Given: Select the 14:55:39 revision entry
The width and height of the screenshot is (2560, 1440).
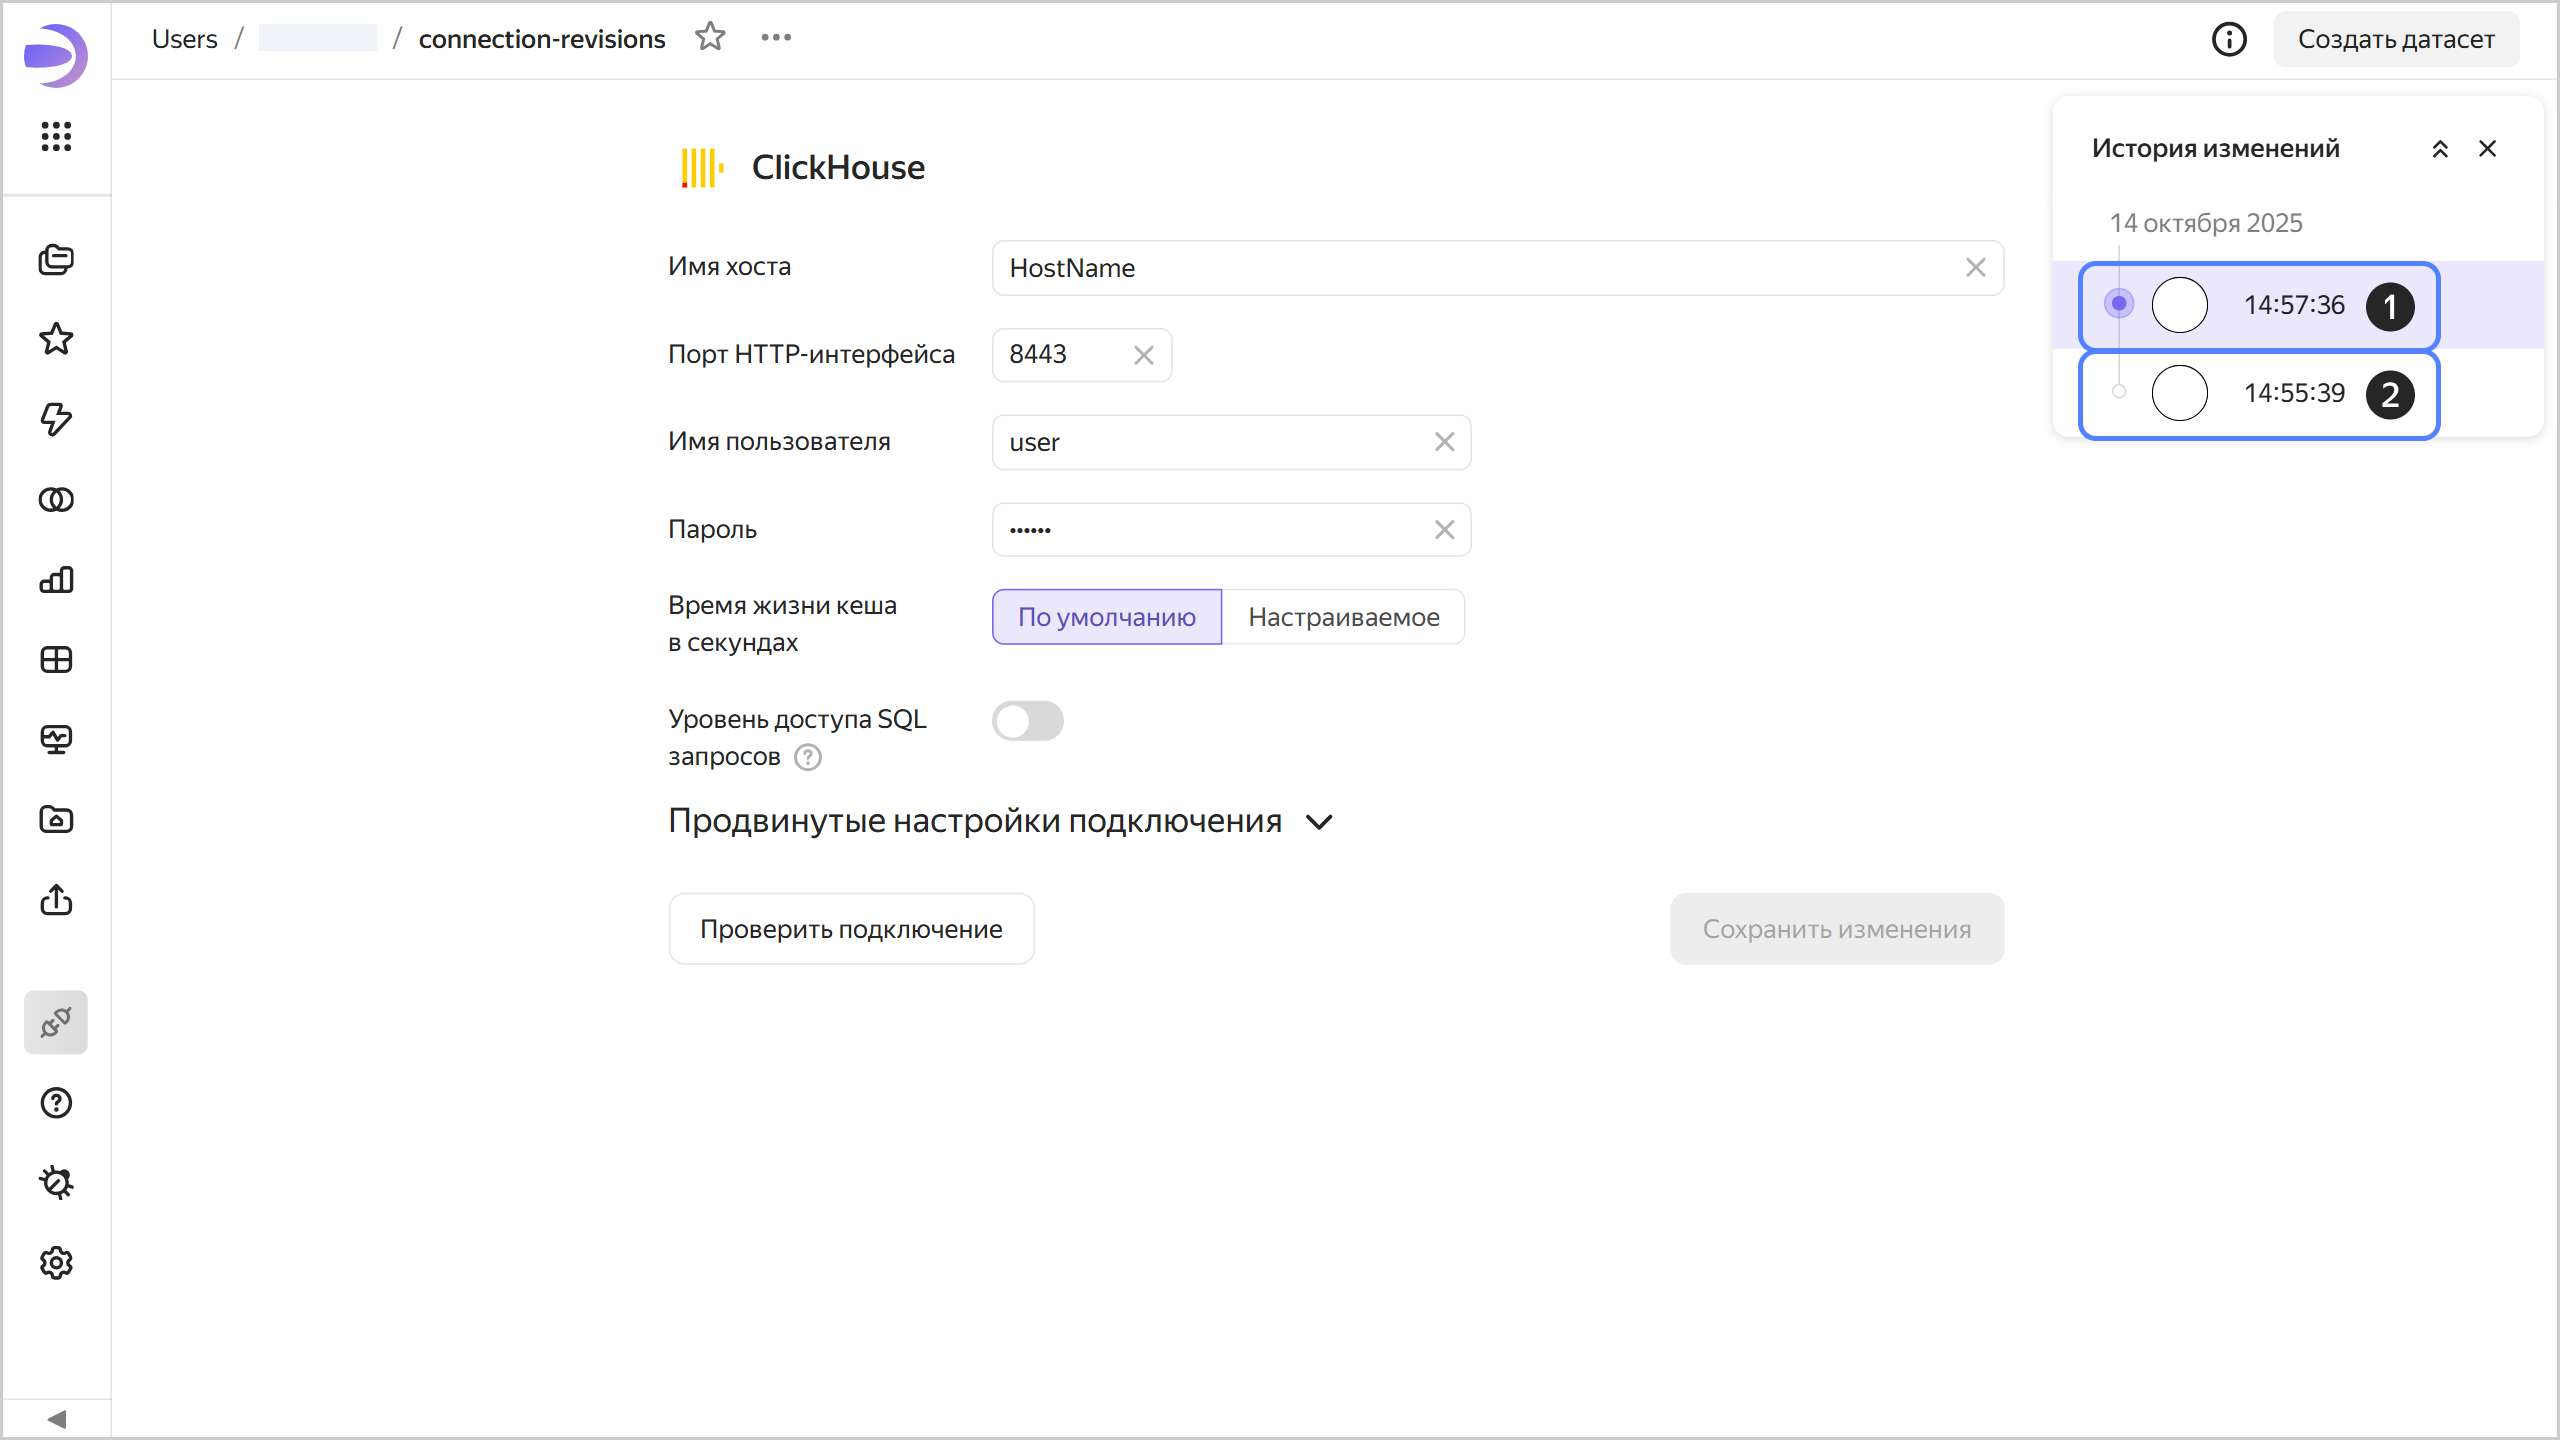Looking at the screenshot, I should (2292, 393).
